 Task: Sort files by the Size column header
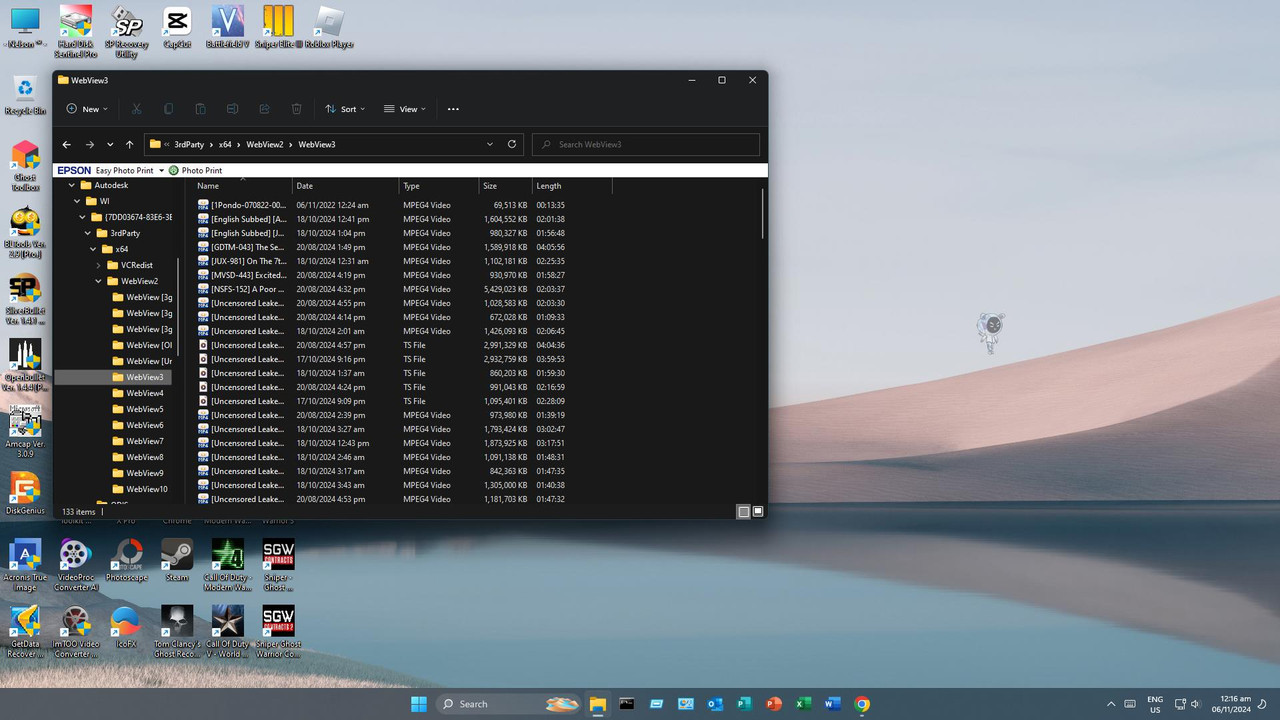point(505,186)
